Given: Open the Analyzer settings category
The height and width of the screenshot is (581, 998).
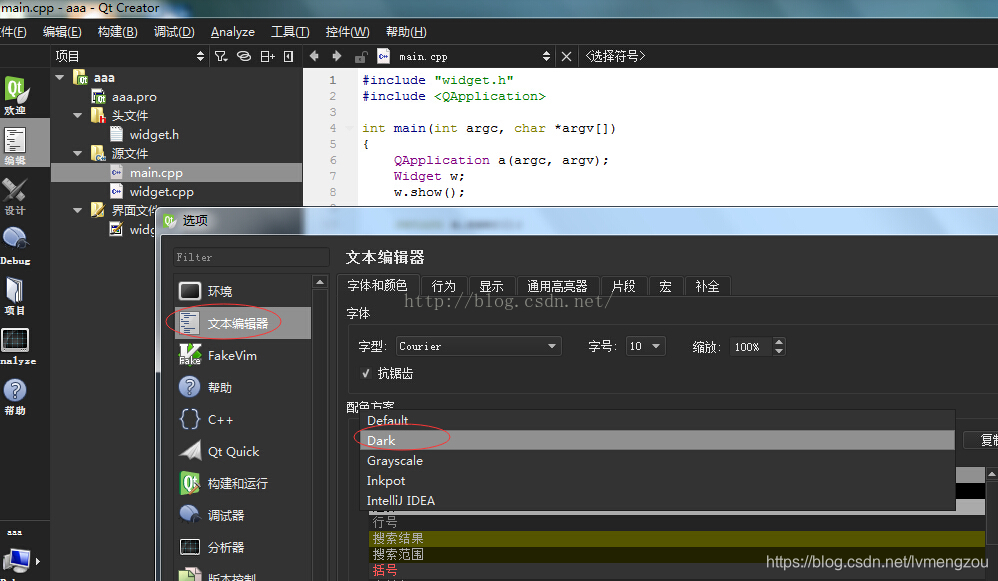Looking at the screenshot, I should pos(243,547).
